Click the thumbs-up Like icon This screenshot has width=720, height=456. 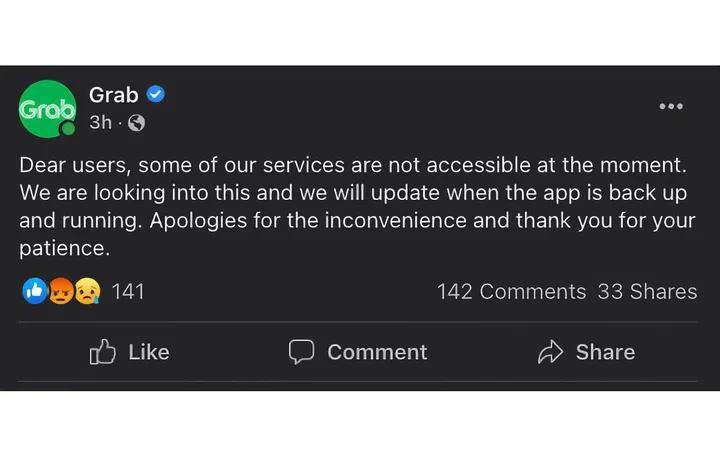click(x=103, y=352)
